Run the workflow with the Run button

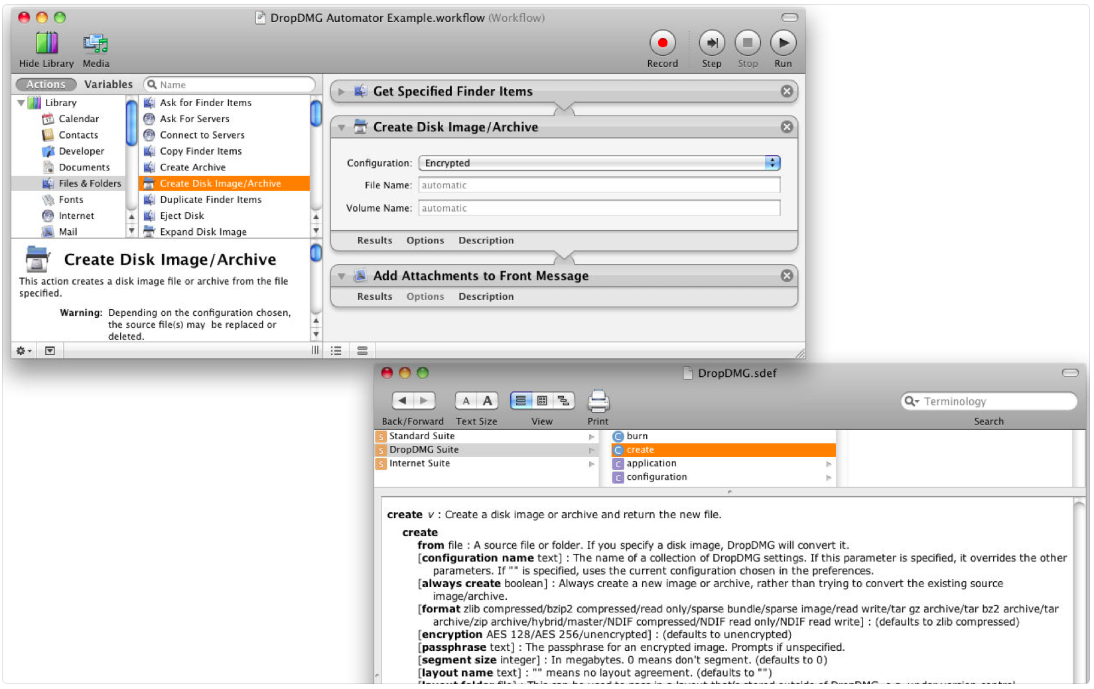click(783, 43)
